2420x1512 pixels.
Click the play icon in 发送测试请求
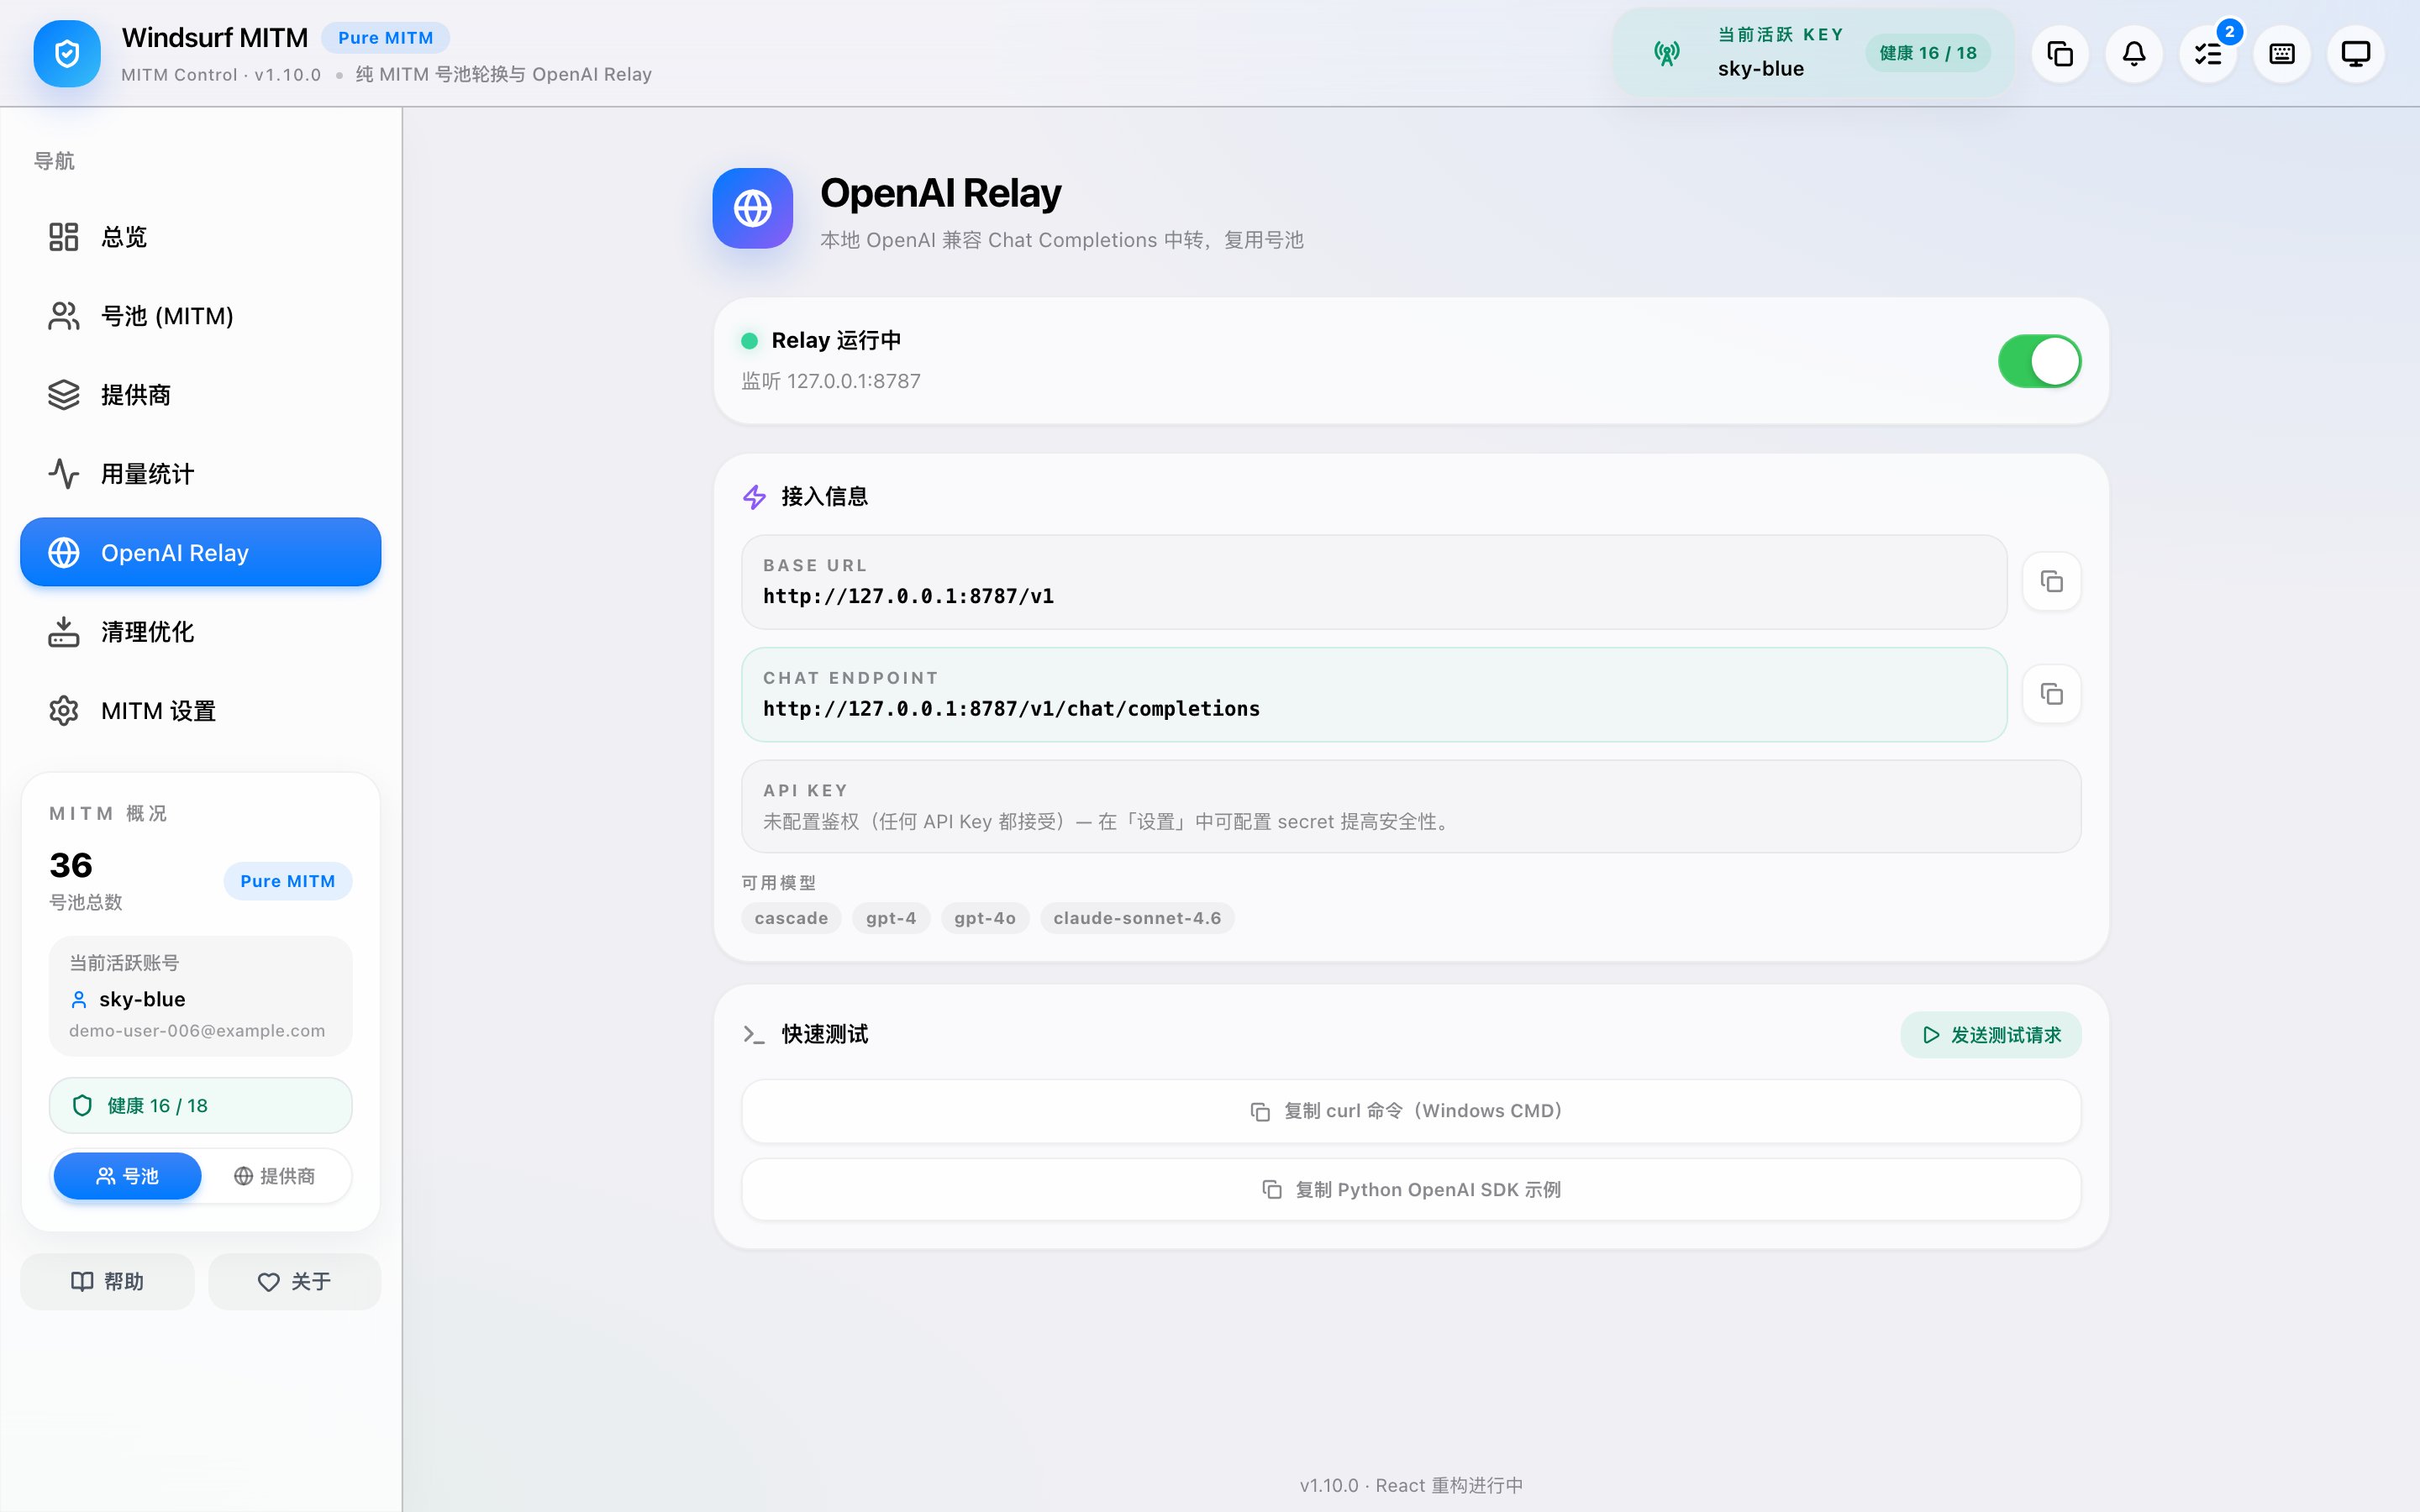(x=1931, y=1035)
